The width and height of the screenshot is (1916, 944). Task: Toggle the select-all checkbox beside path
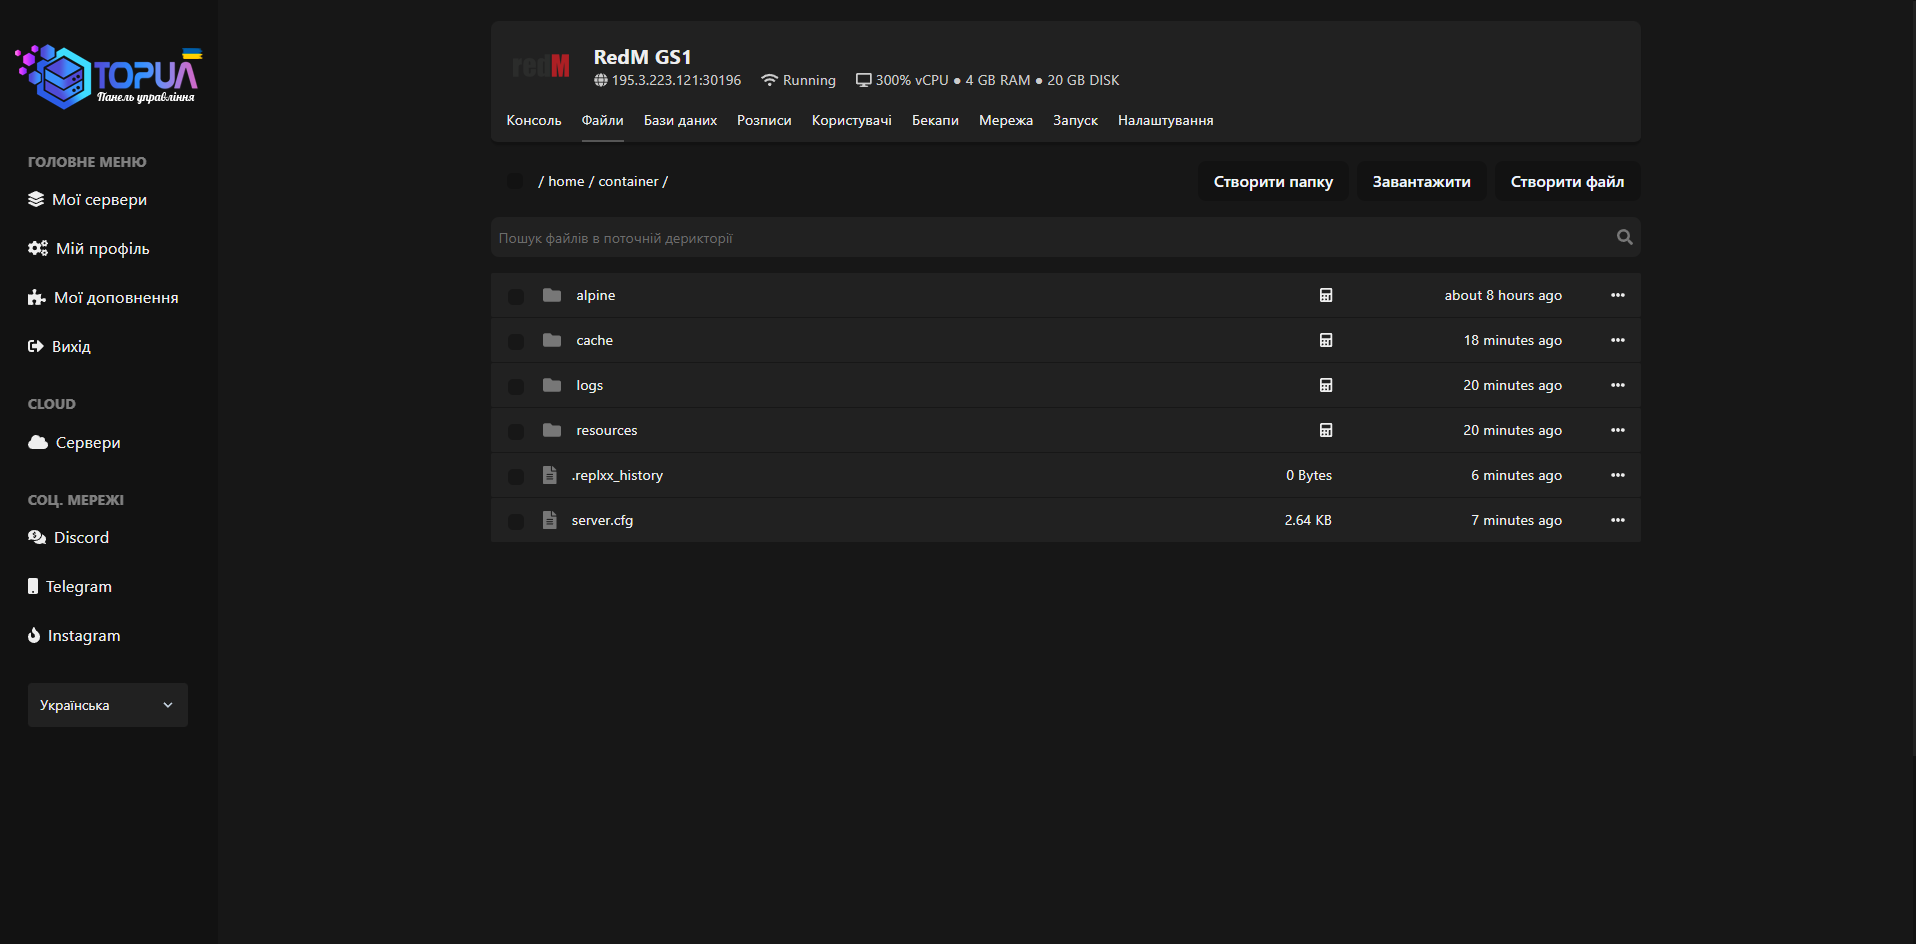point(515,181)
